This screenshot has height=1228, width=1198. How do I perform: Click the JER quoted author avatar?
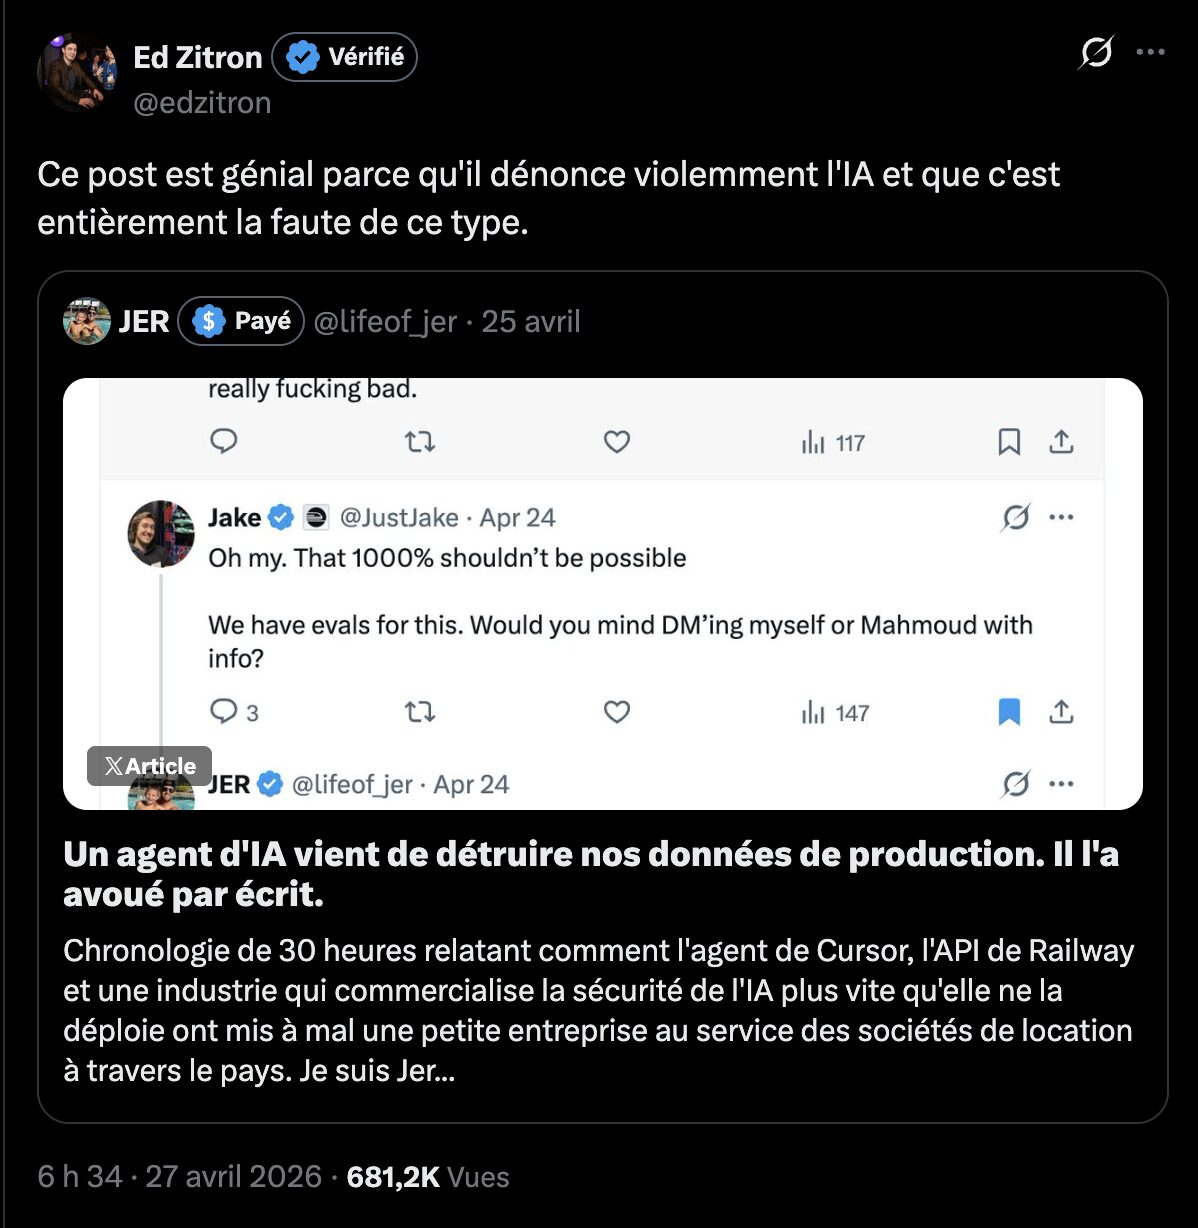[87, 321]
